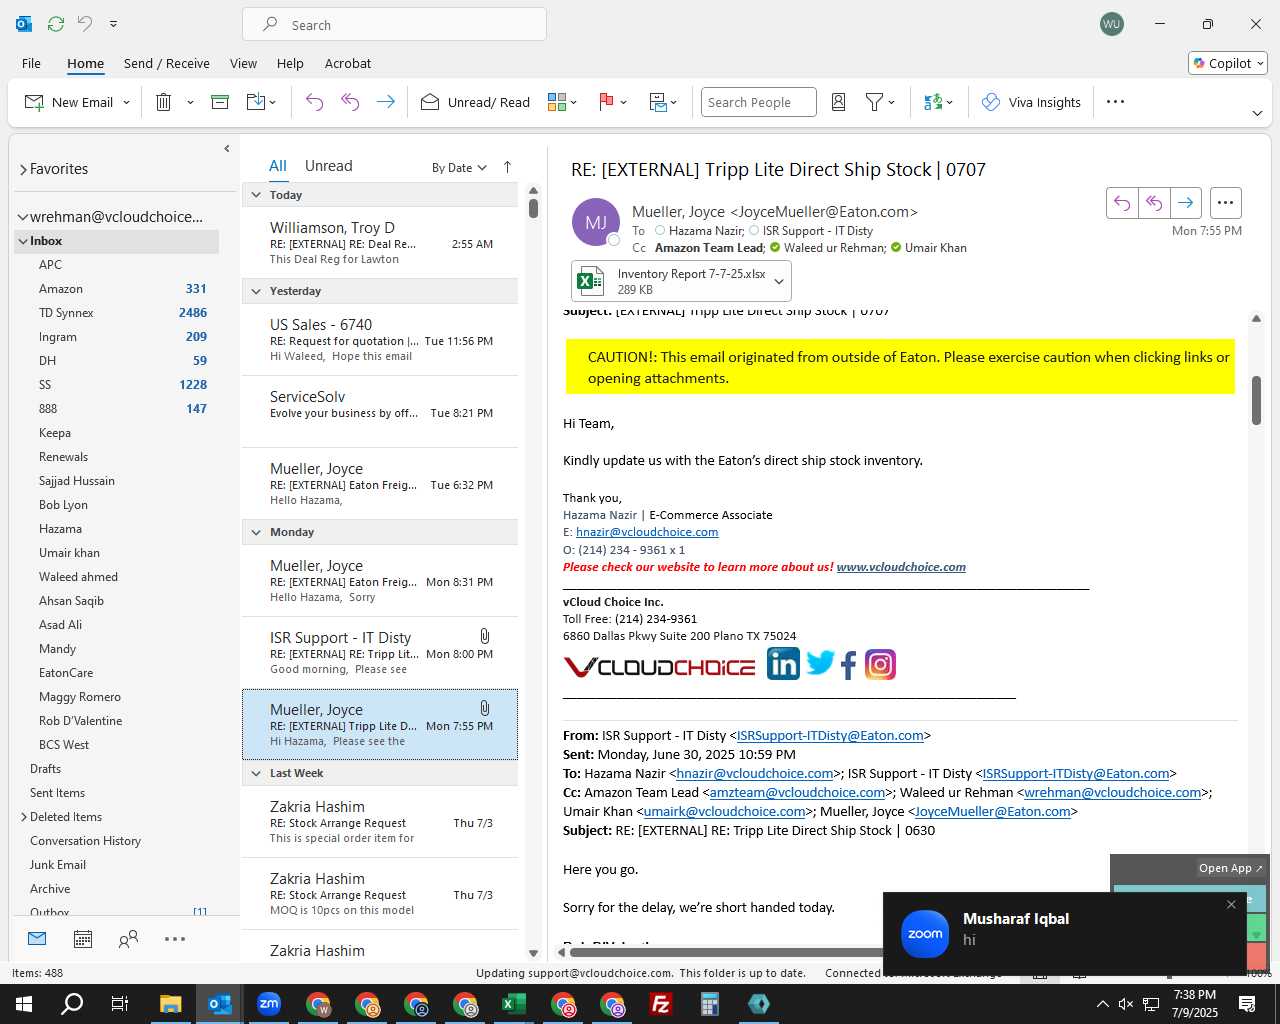Open the Acrobat tab
The width and height of the screenshot is (1280, 1024).
pos(348,63)
